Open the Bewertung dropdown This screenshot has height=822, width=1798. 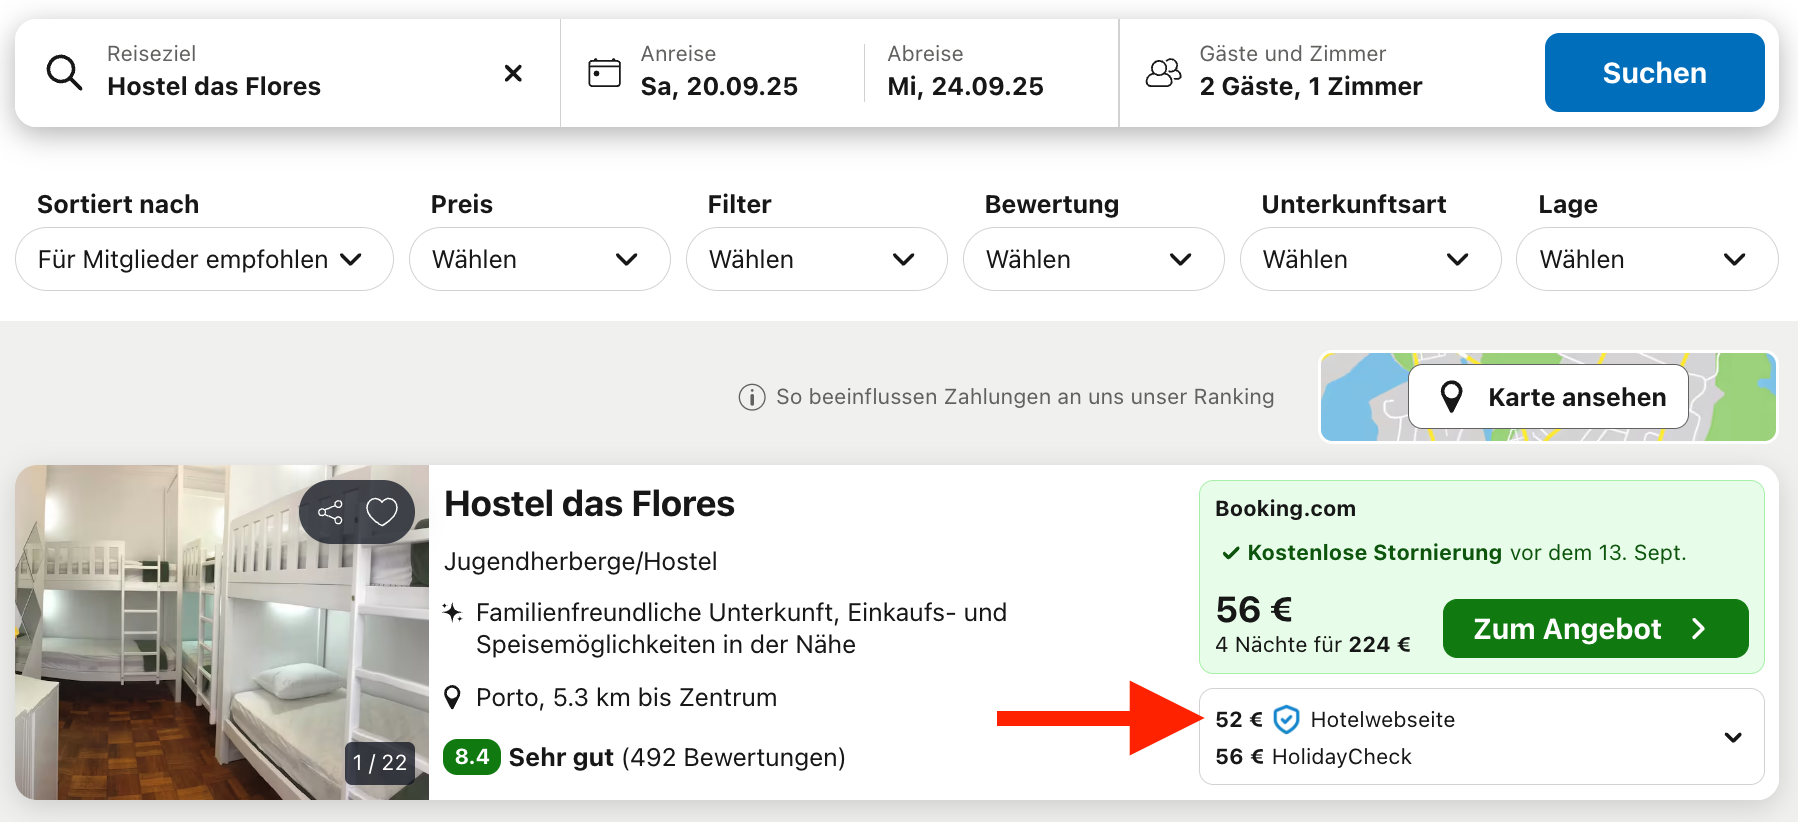(1093, 259)
